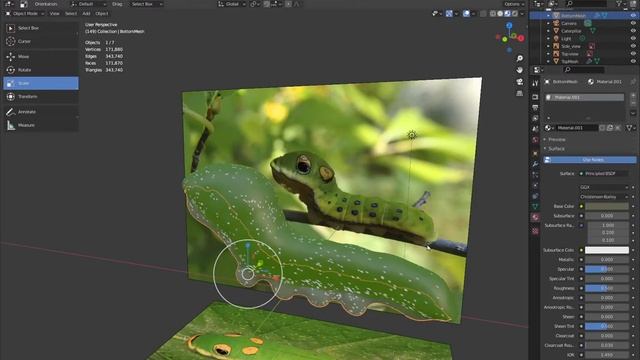640x360 pixels.
Task: Select the Transform tool
Action: pyautogui.click(x=41, y=97)
